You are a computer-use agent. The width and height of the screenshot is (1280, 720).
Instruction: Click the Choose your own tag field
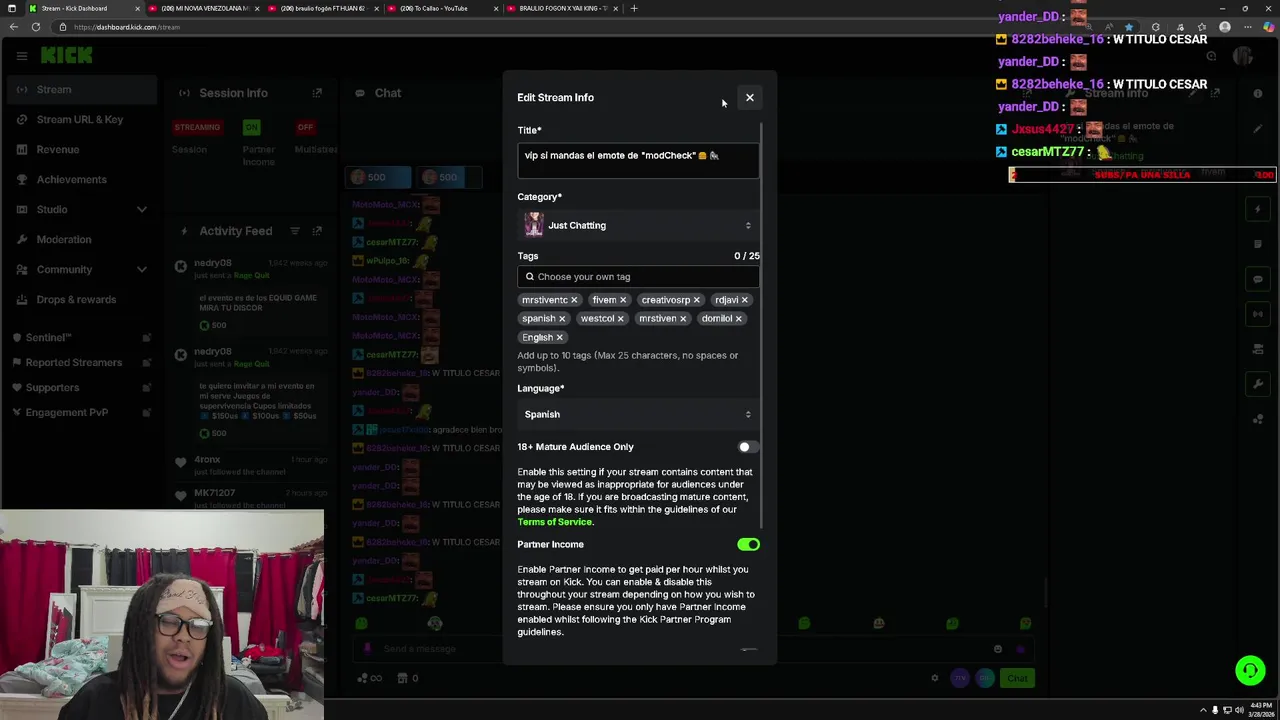(x=637, y=276)
